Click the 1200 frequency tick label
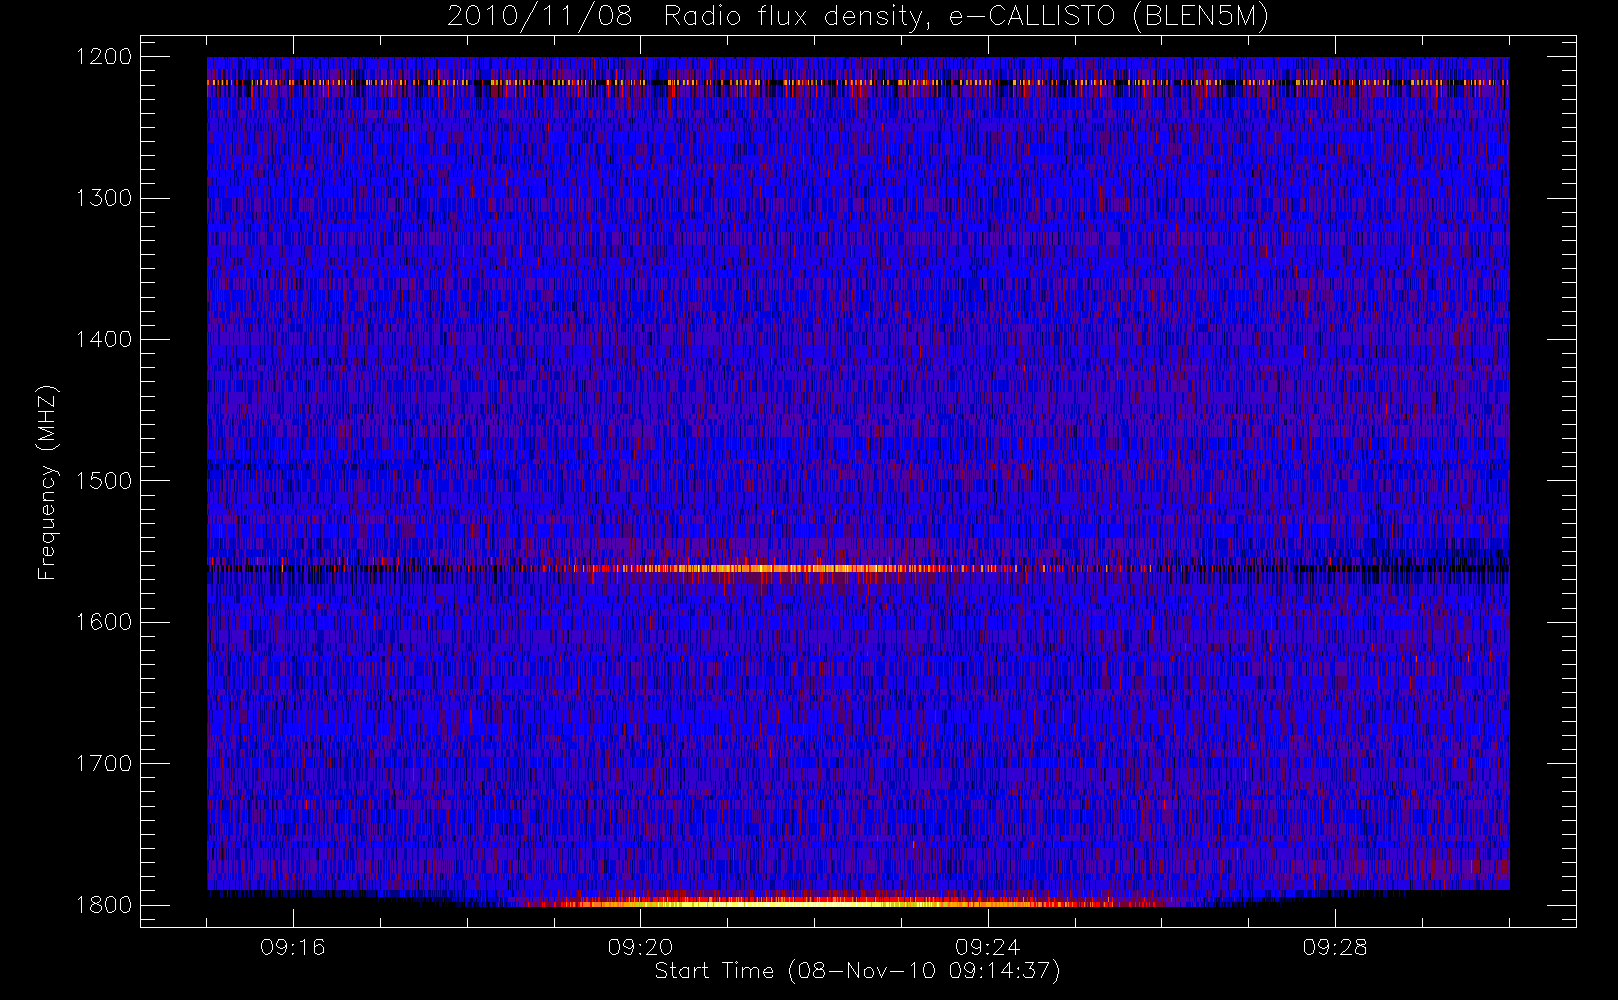Viewport: 1618px width, 1000px height. [x=104, y=57]
